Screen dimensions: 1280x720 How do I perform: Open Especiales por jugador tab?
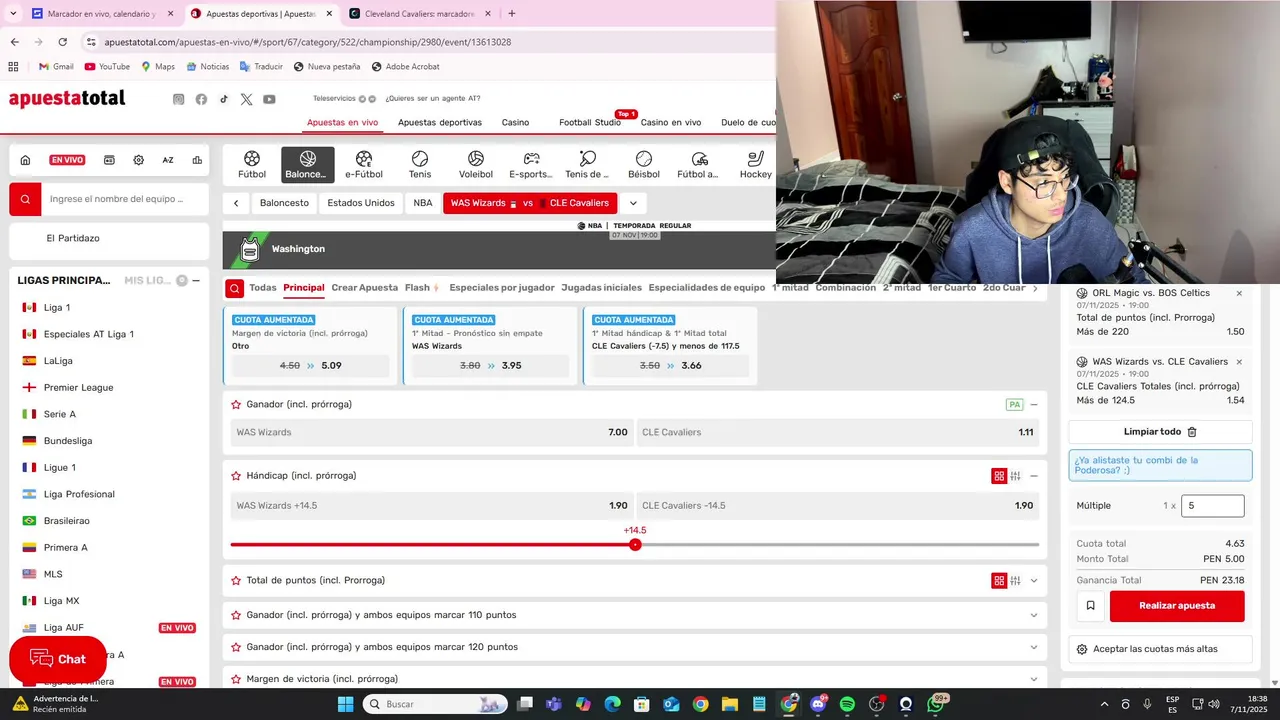pos(502,288)
